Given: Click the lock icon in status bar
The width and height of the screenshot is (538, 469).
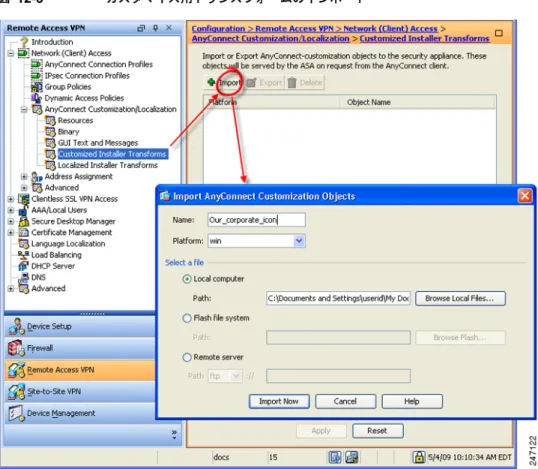Looking at the screenshot, I should coord(419,457).
